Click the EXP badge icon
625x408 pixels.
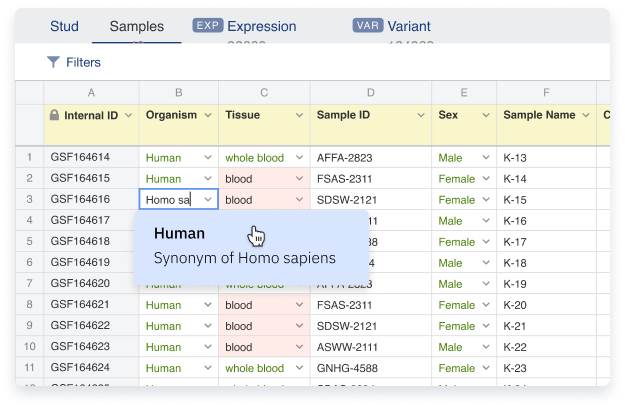207,25
